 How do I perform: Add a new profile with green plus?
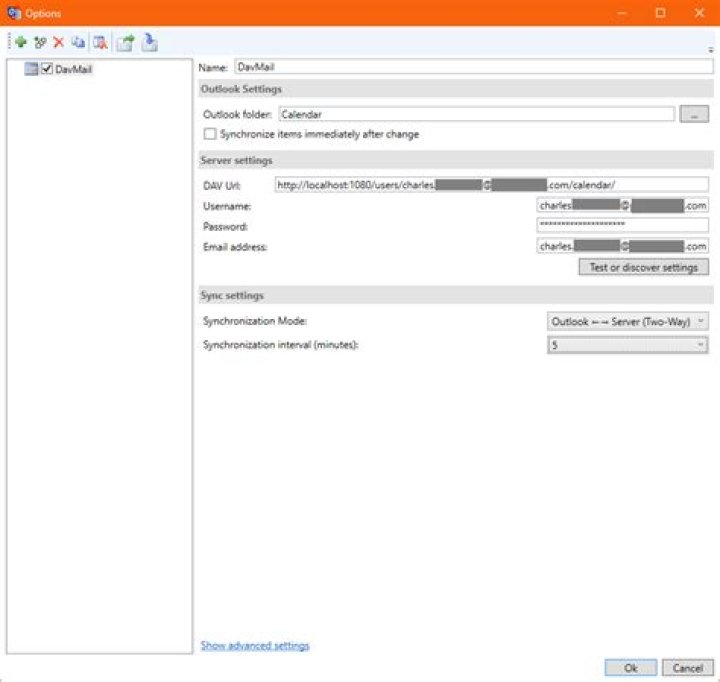[21, 42]
